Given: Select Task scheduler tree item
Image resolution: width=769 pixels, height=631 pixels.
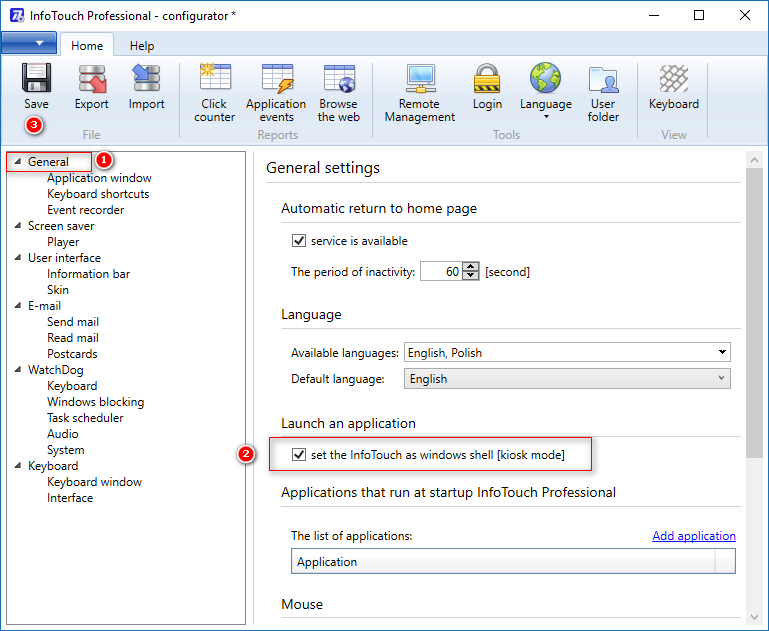Looking at the screenshot, I should [x=85, y=418].
